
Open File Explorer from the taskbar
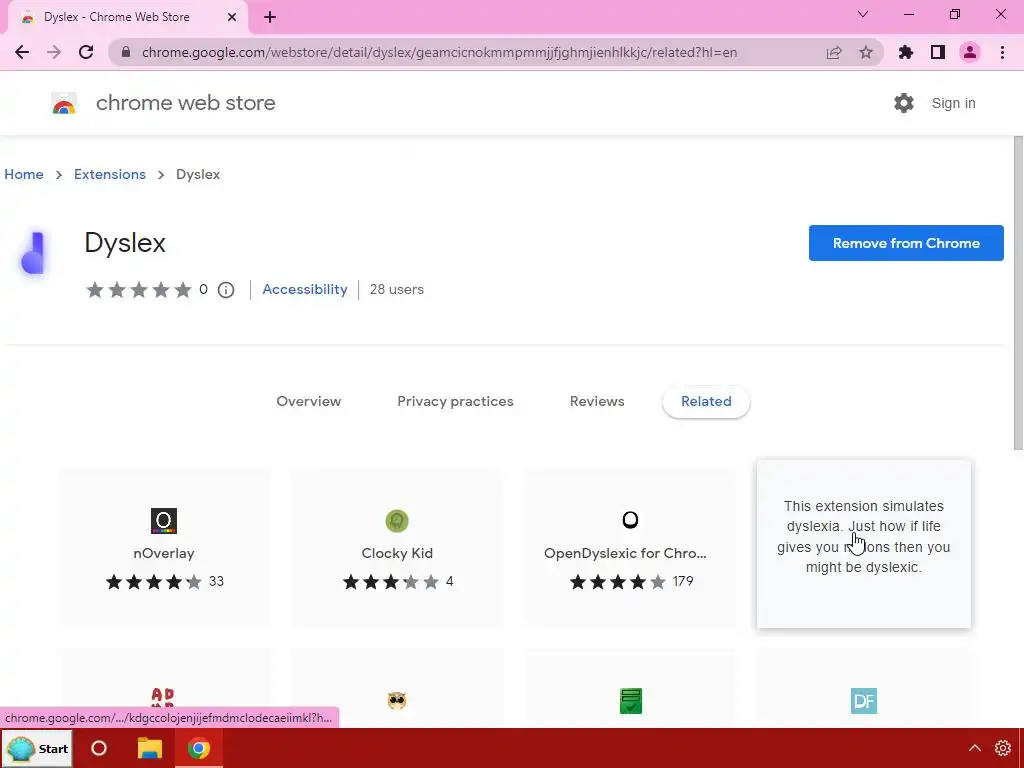(x=150, y=748)
